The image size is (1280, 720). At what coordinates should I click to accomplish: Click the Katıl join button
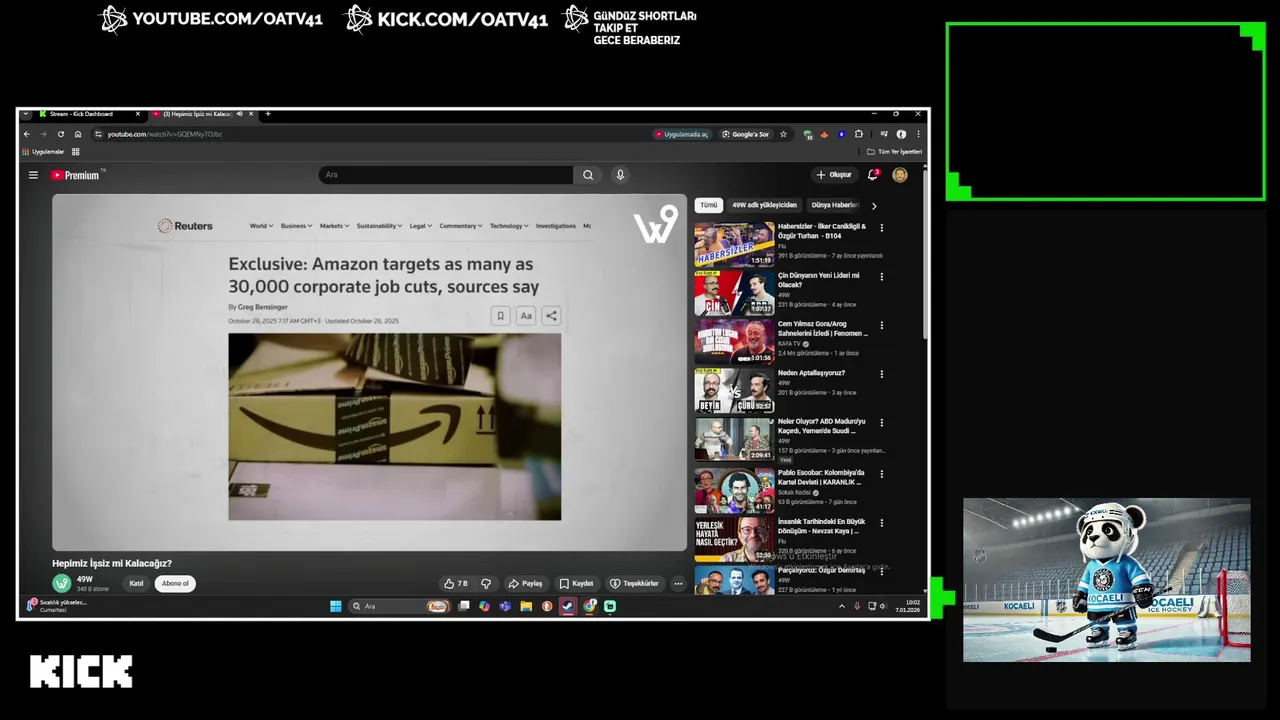coord(136,583)
